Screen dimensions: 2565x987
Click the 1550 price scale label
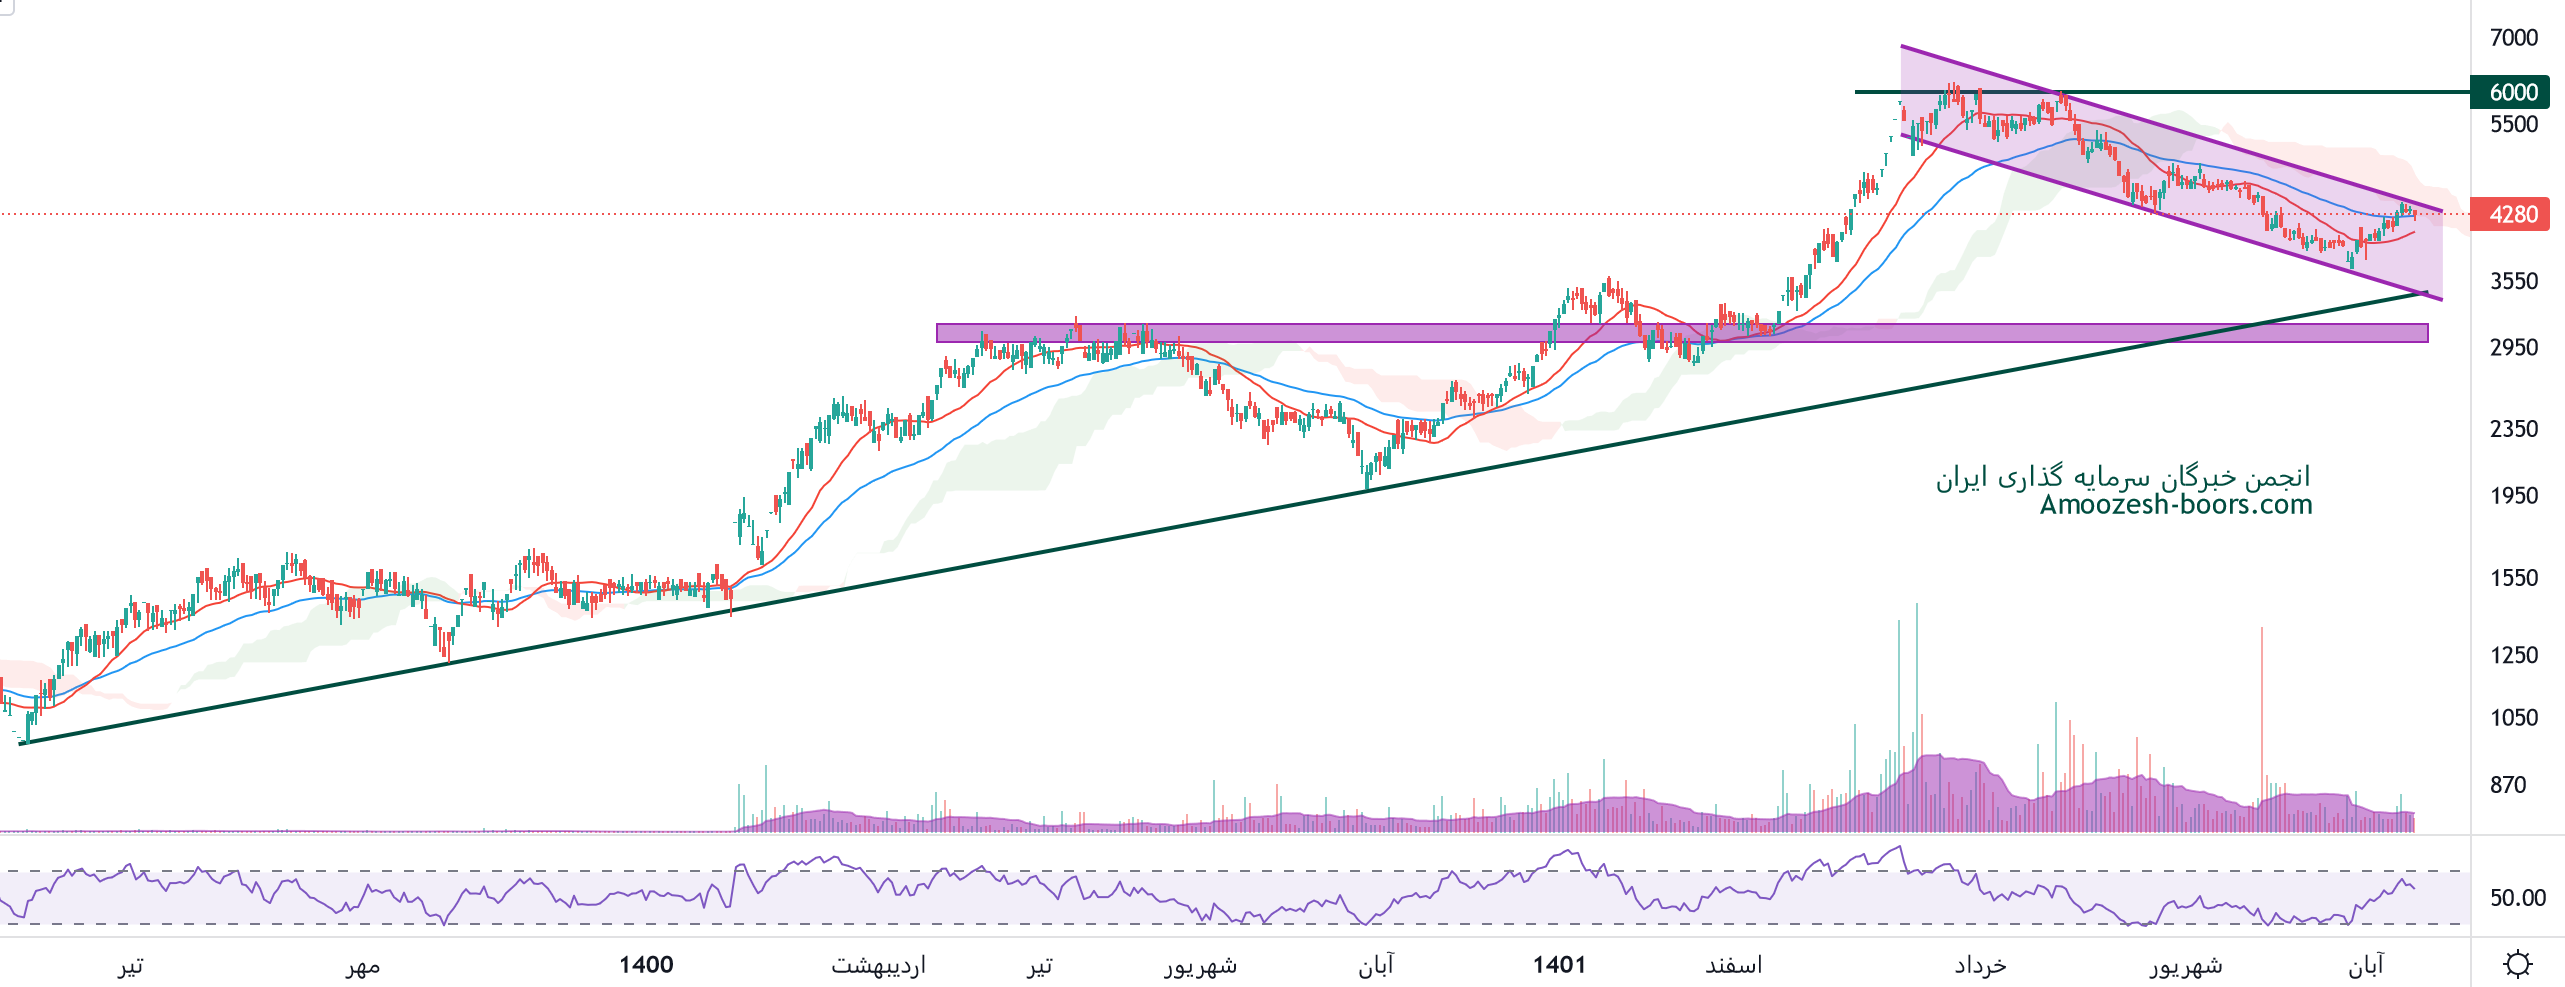pos(2513,578)
